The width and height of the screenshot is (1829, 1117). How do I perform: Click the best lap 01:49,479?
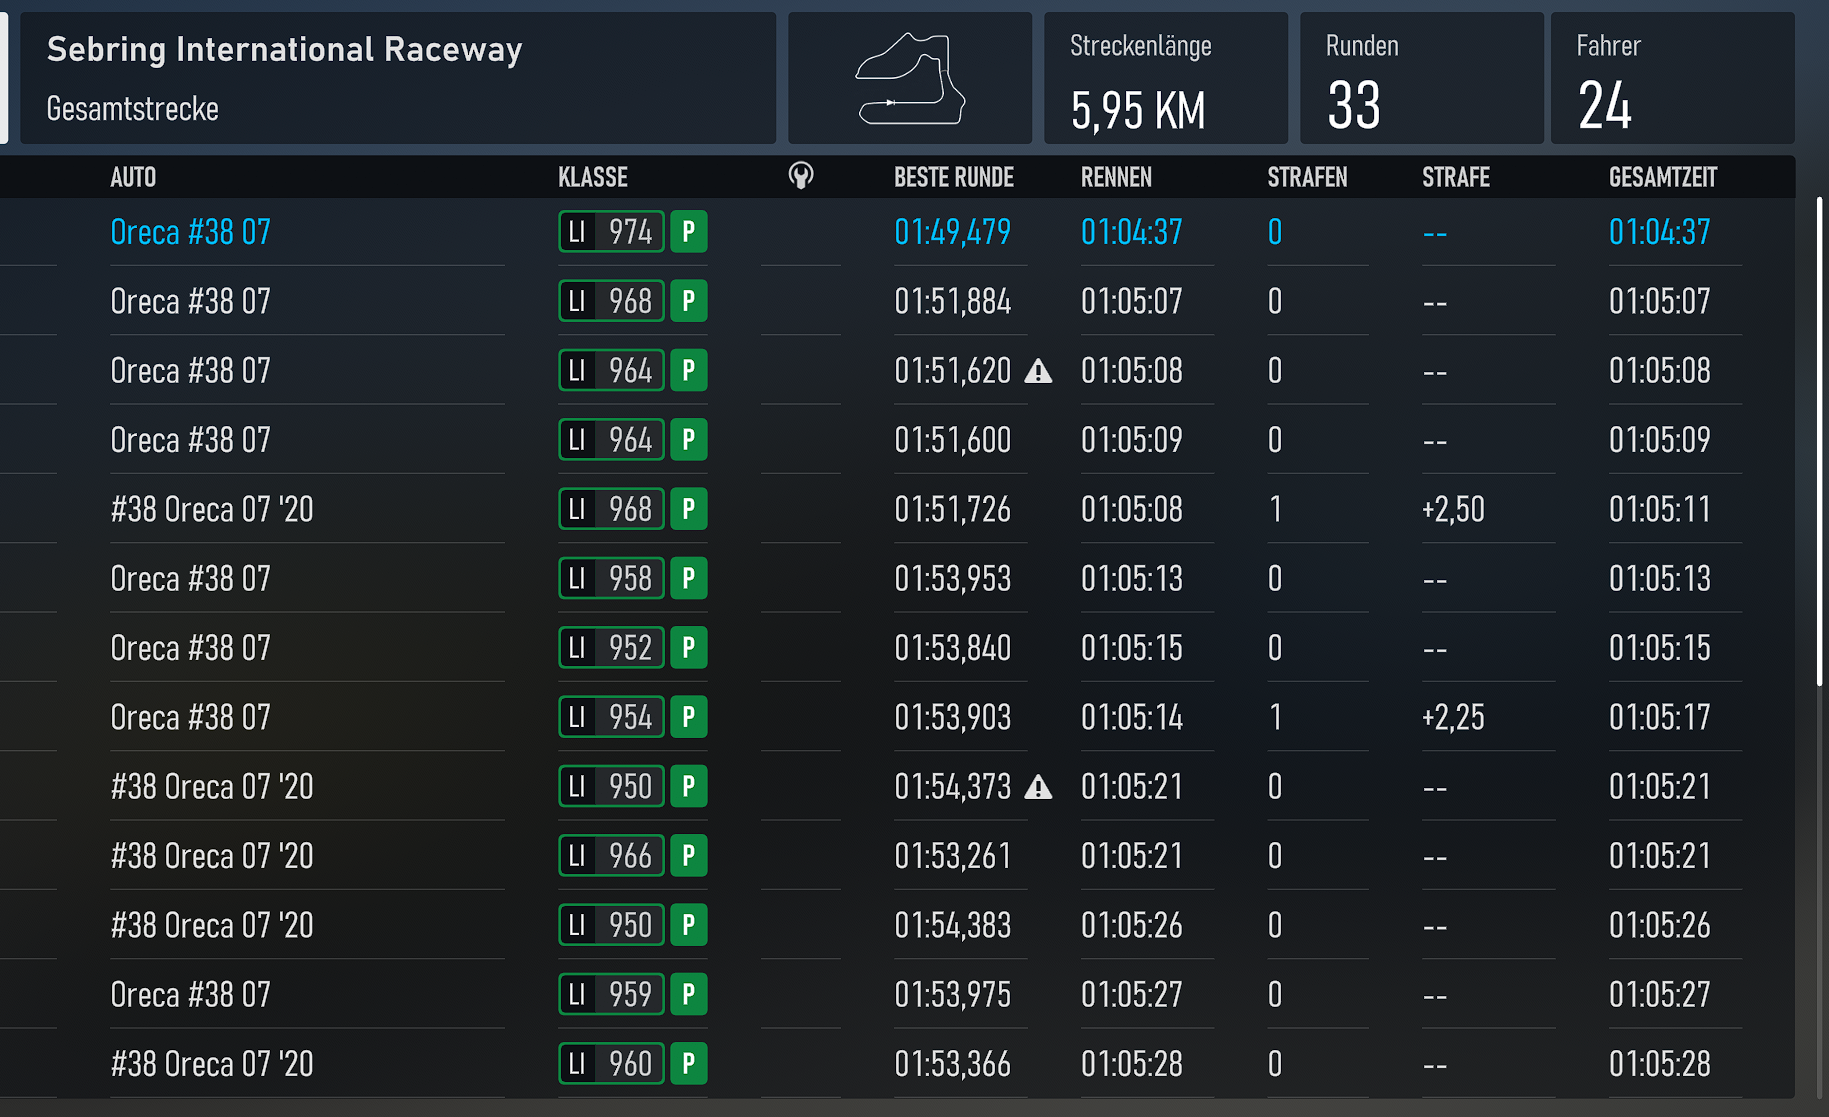[952, 232]
